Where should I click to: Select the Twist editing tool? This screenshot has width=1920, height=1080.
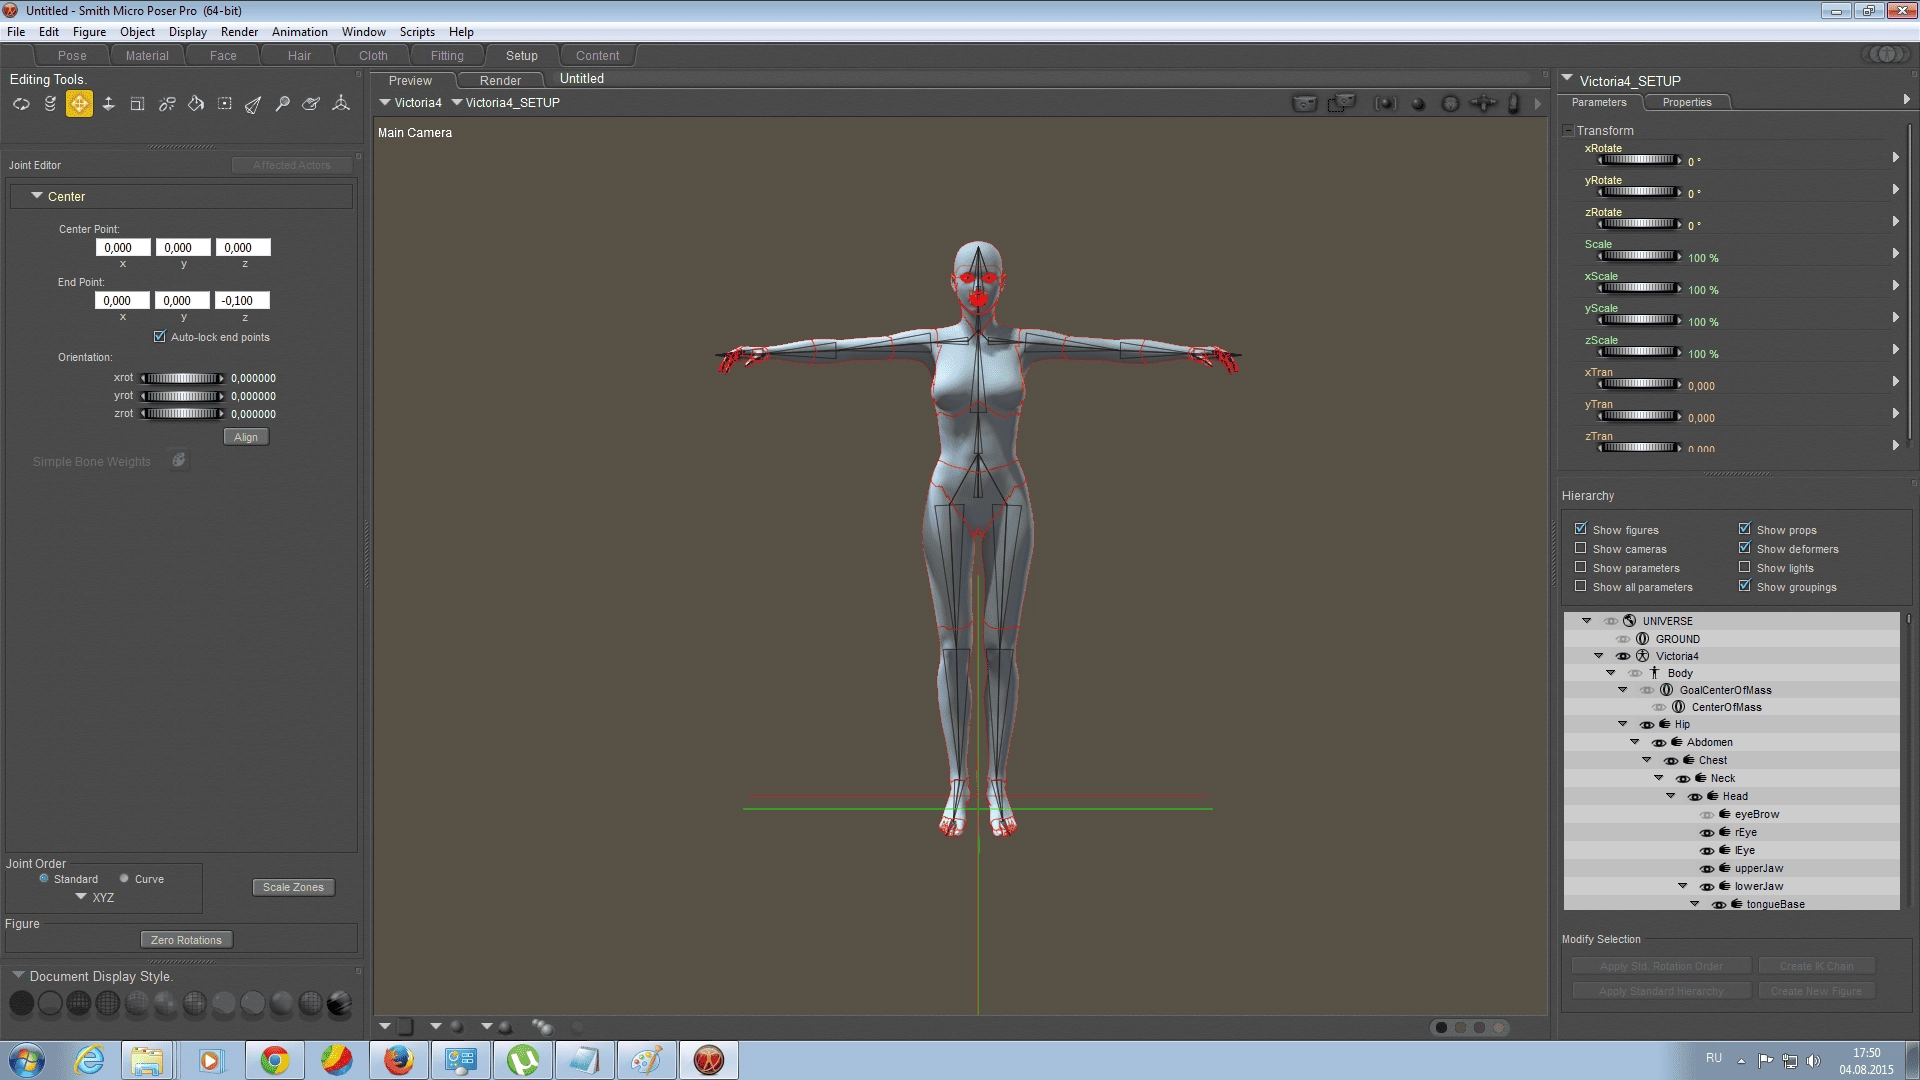point(50,104)
